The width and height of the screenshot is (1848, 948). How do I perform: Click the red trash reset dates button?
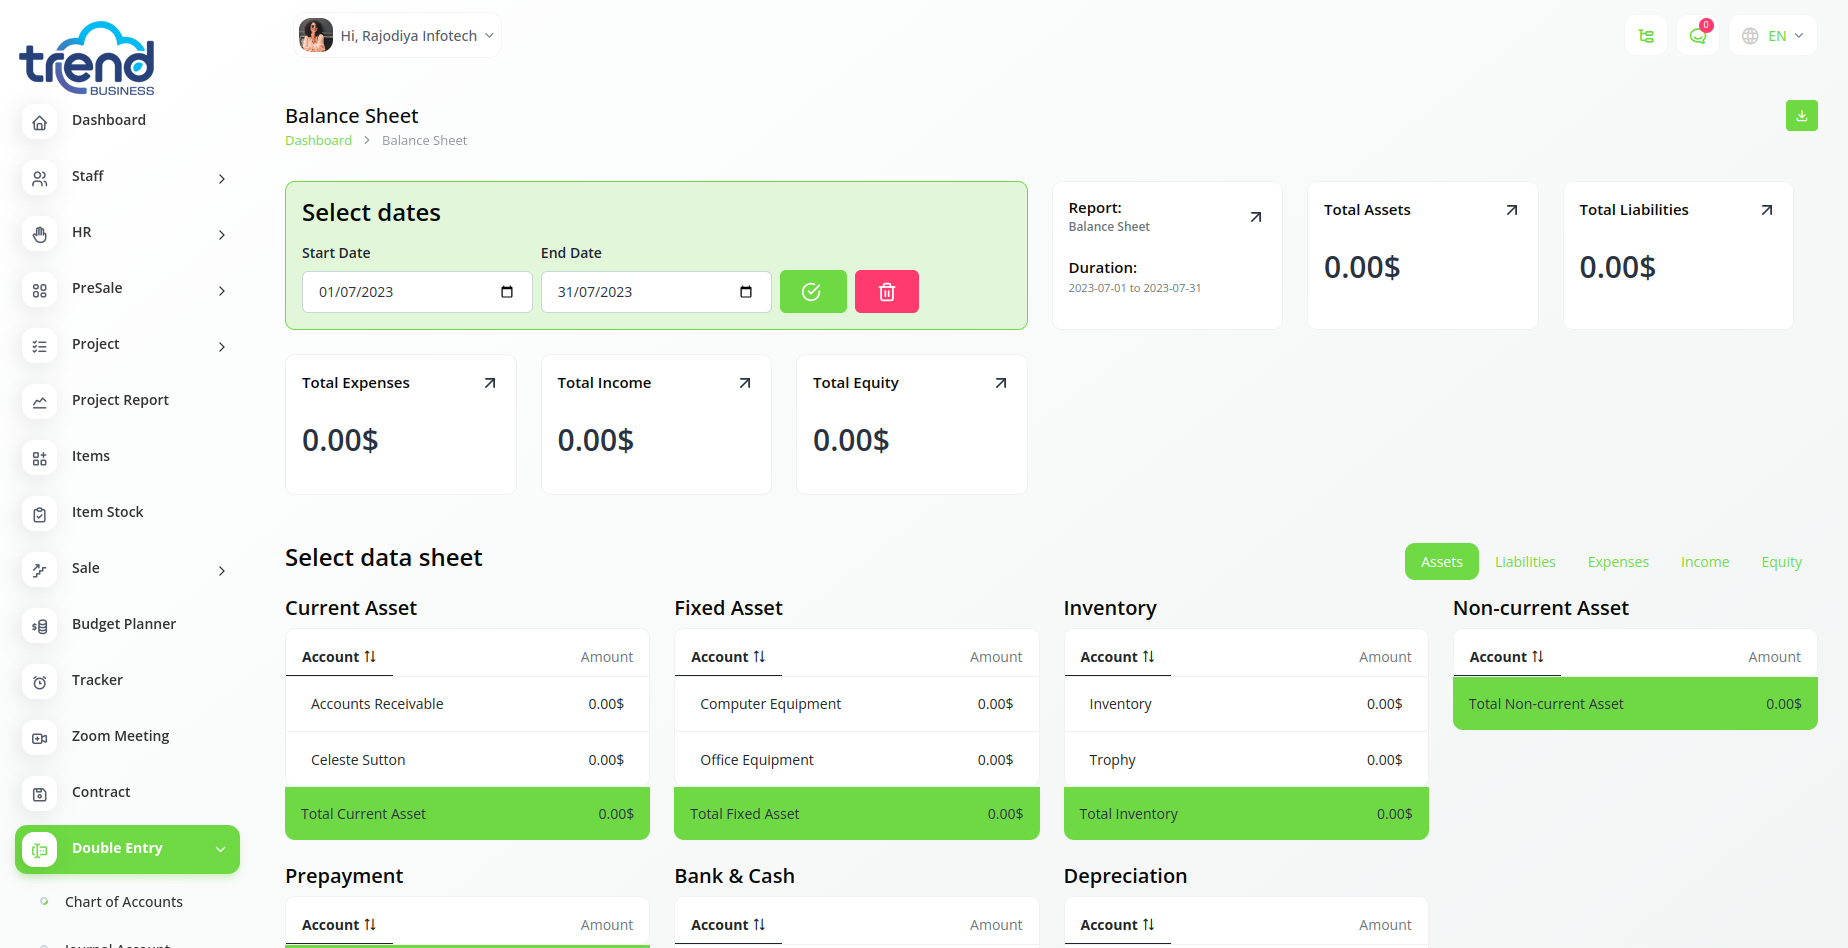[x=886, y=292]
